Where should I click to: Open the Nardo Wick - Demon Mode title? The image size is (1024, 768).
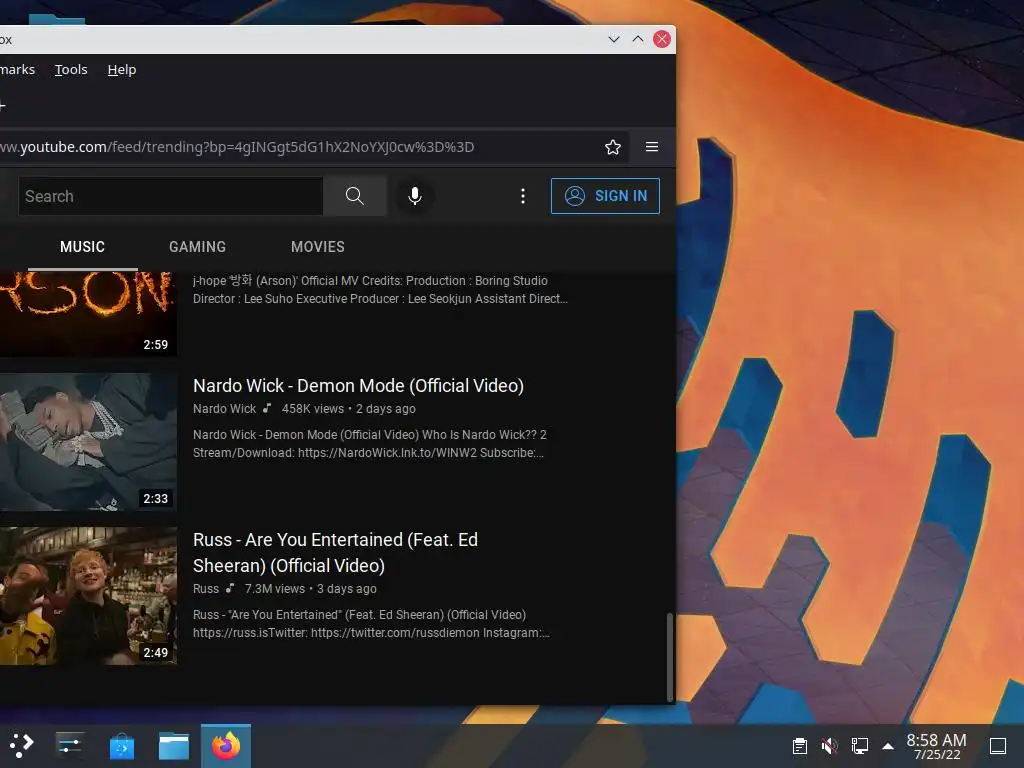[x=358, y=385]
